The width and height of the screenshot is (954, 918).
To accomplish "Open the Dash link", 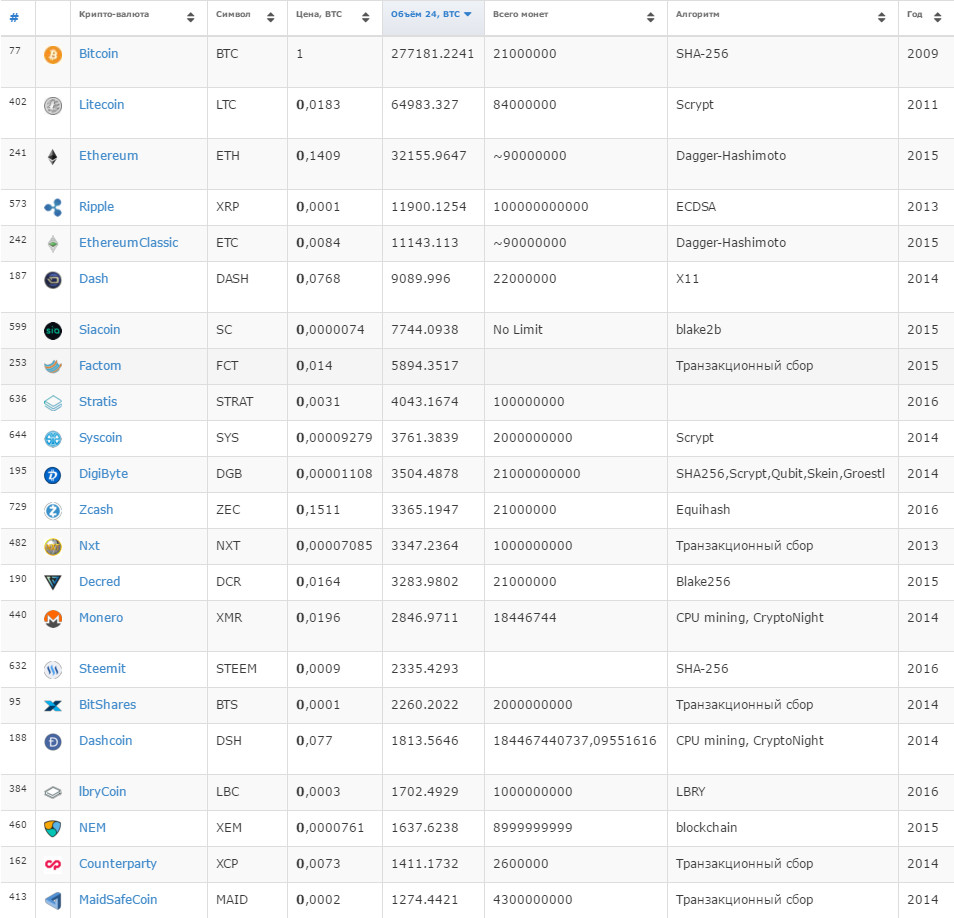I will [94, 279].
